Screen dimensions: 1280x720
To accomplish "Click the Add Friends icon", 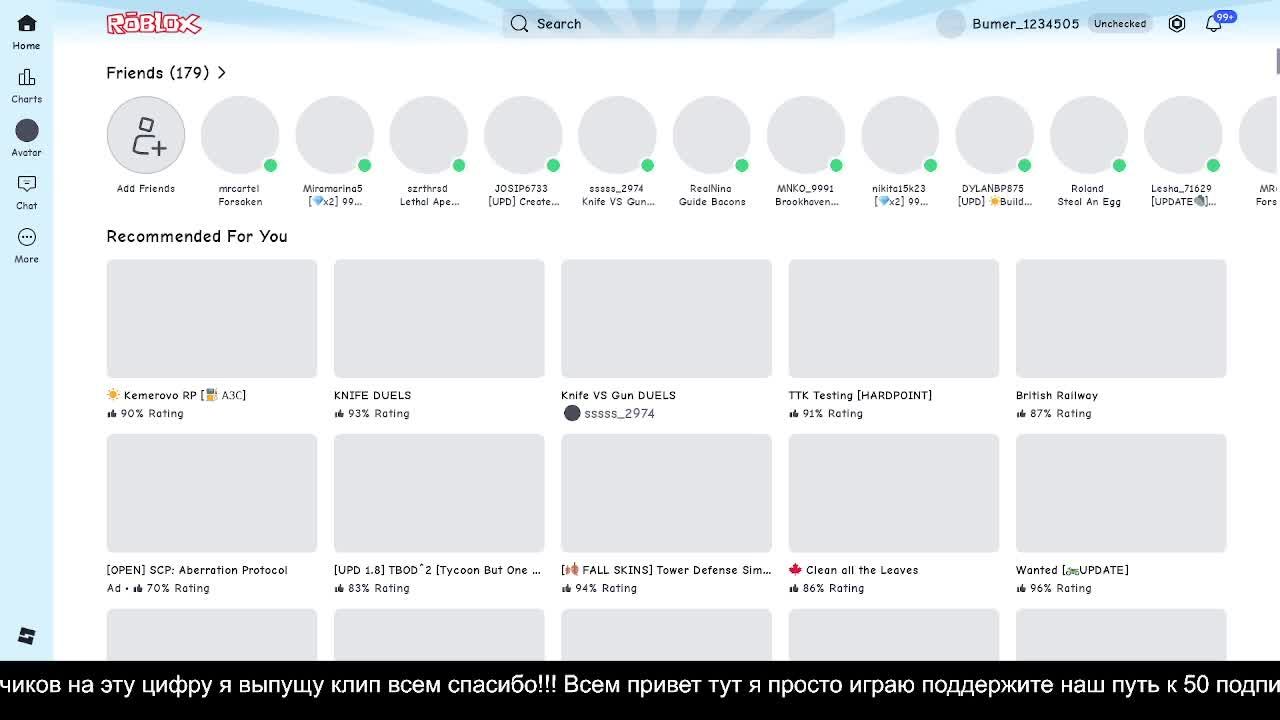I will coord(146,135).
